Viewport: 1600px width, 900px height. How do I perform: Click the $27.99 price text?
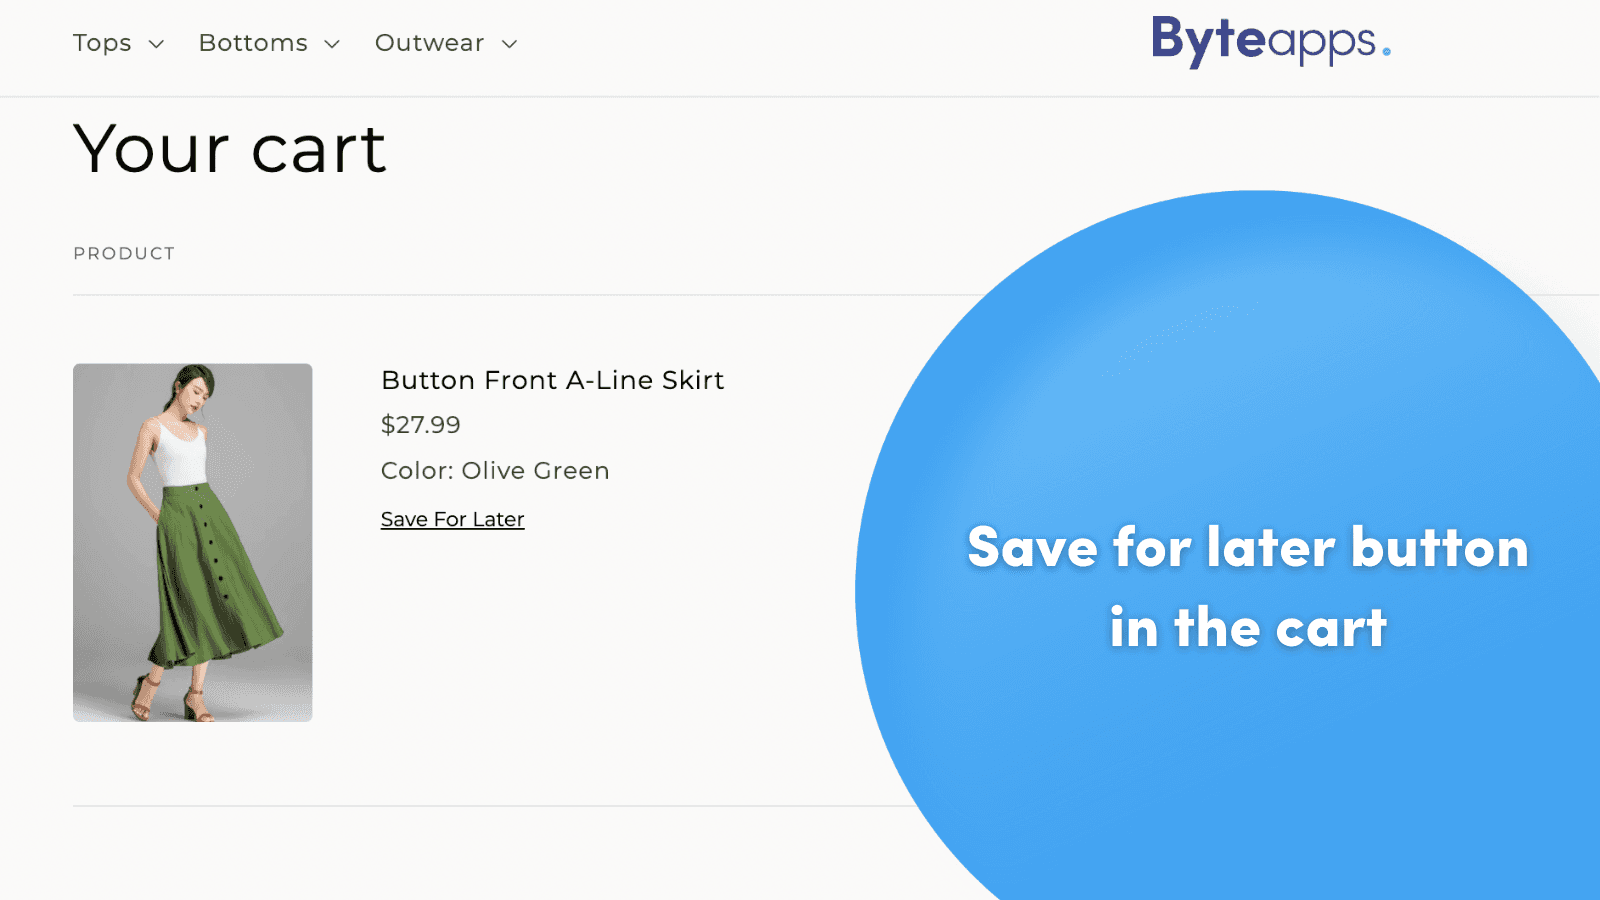(420, 425)
